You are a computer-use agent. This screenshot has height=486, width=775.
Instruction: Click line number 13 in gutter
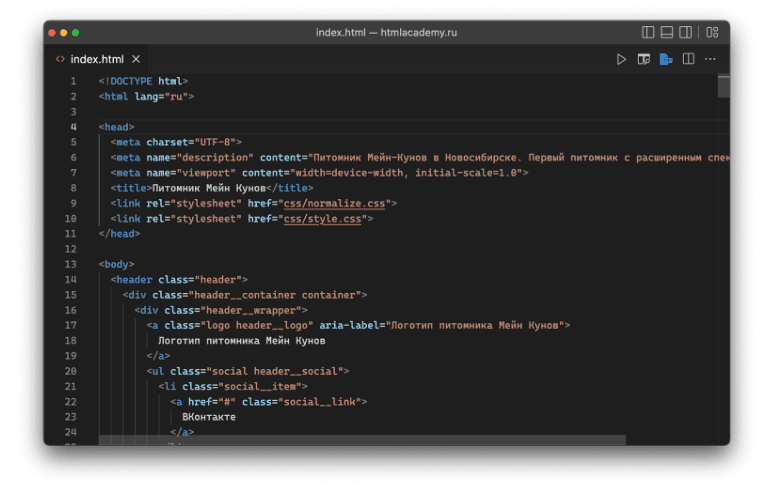click(x=71, y=265)
